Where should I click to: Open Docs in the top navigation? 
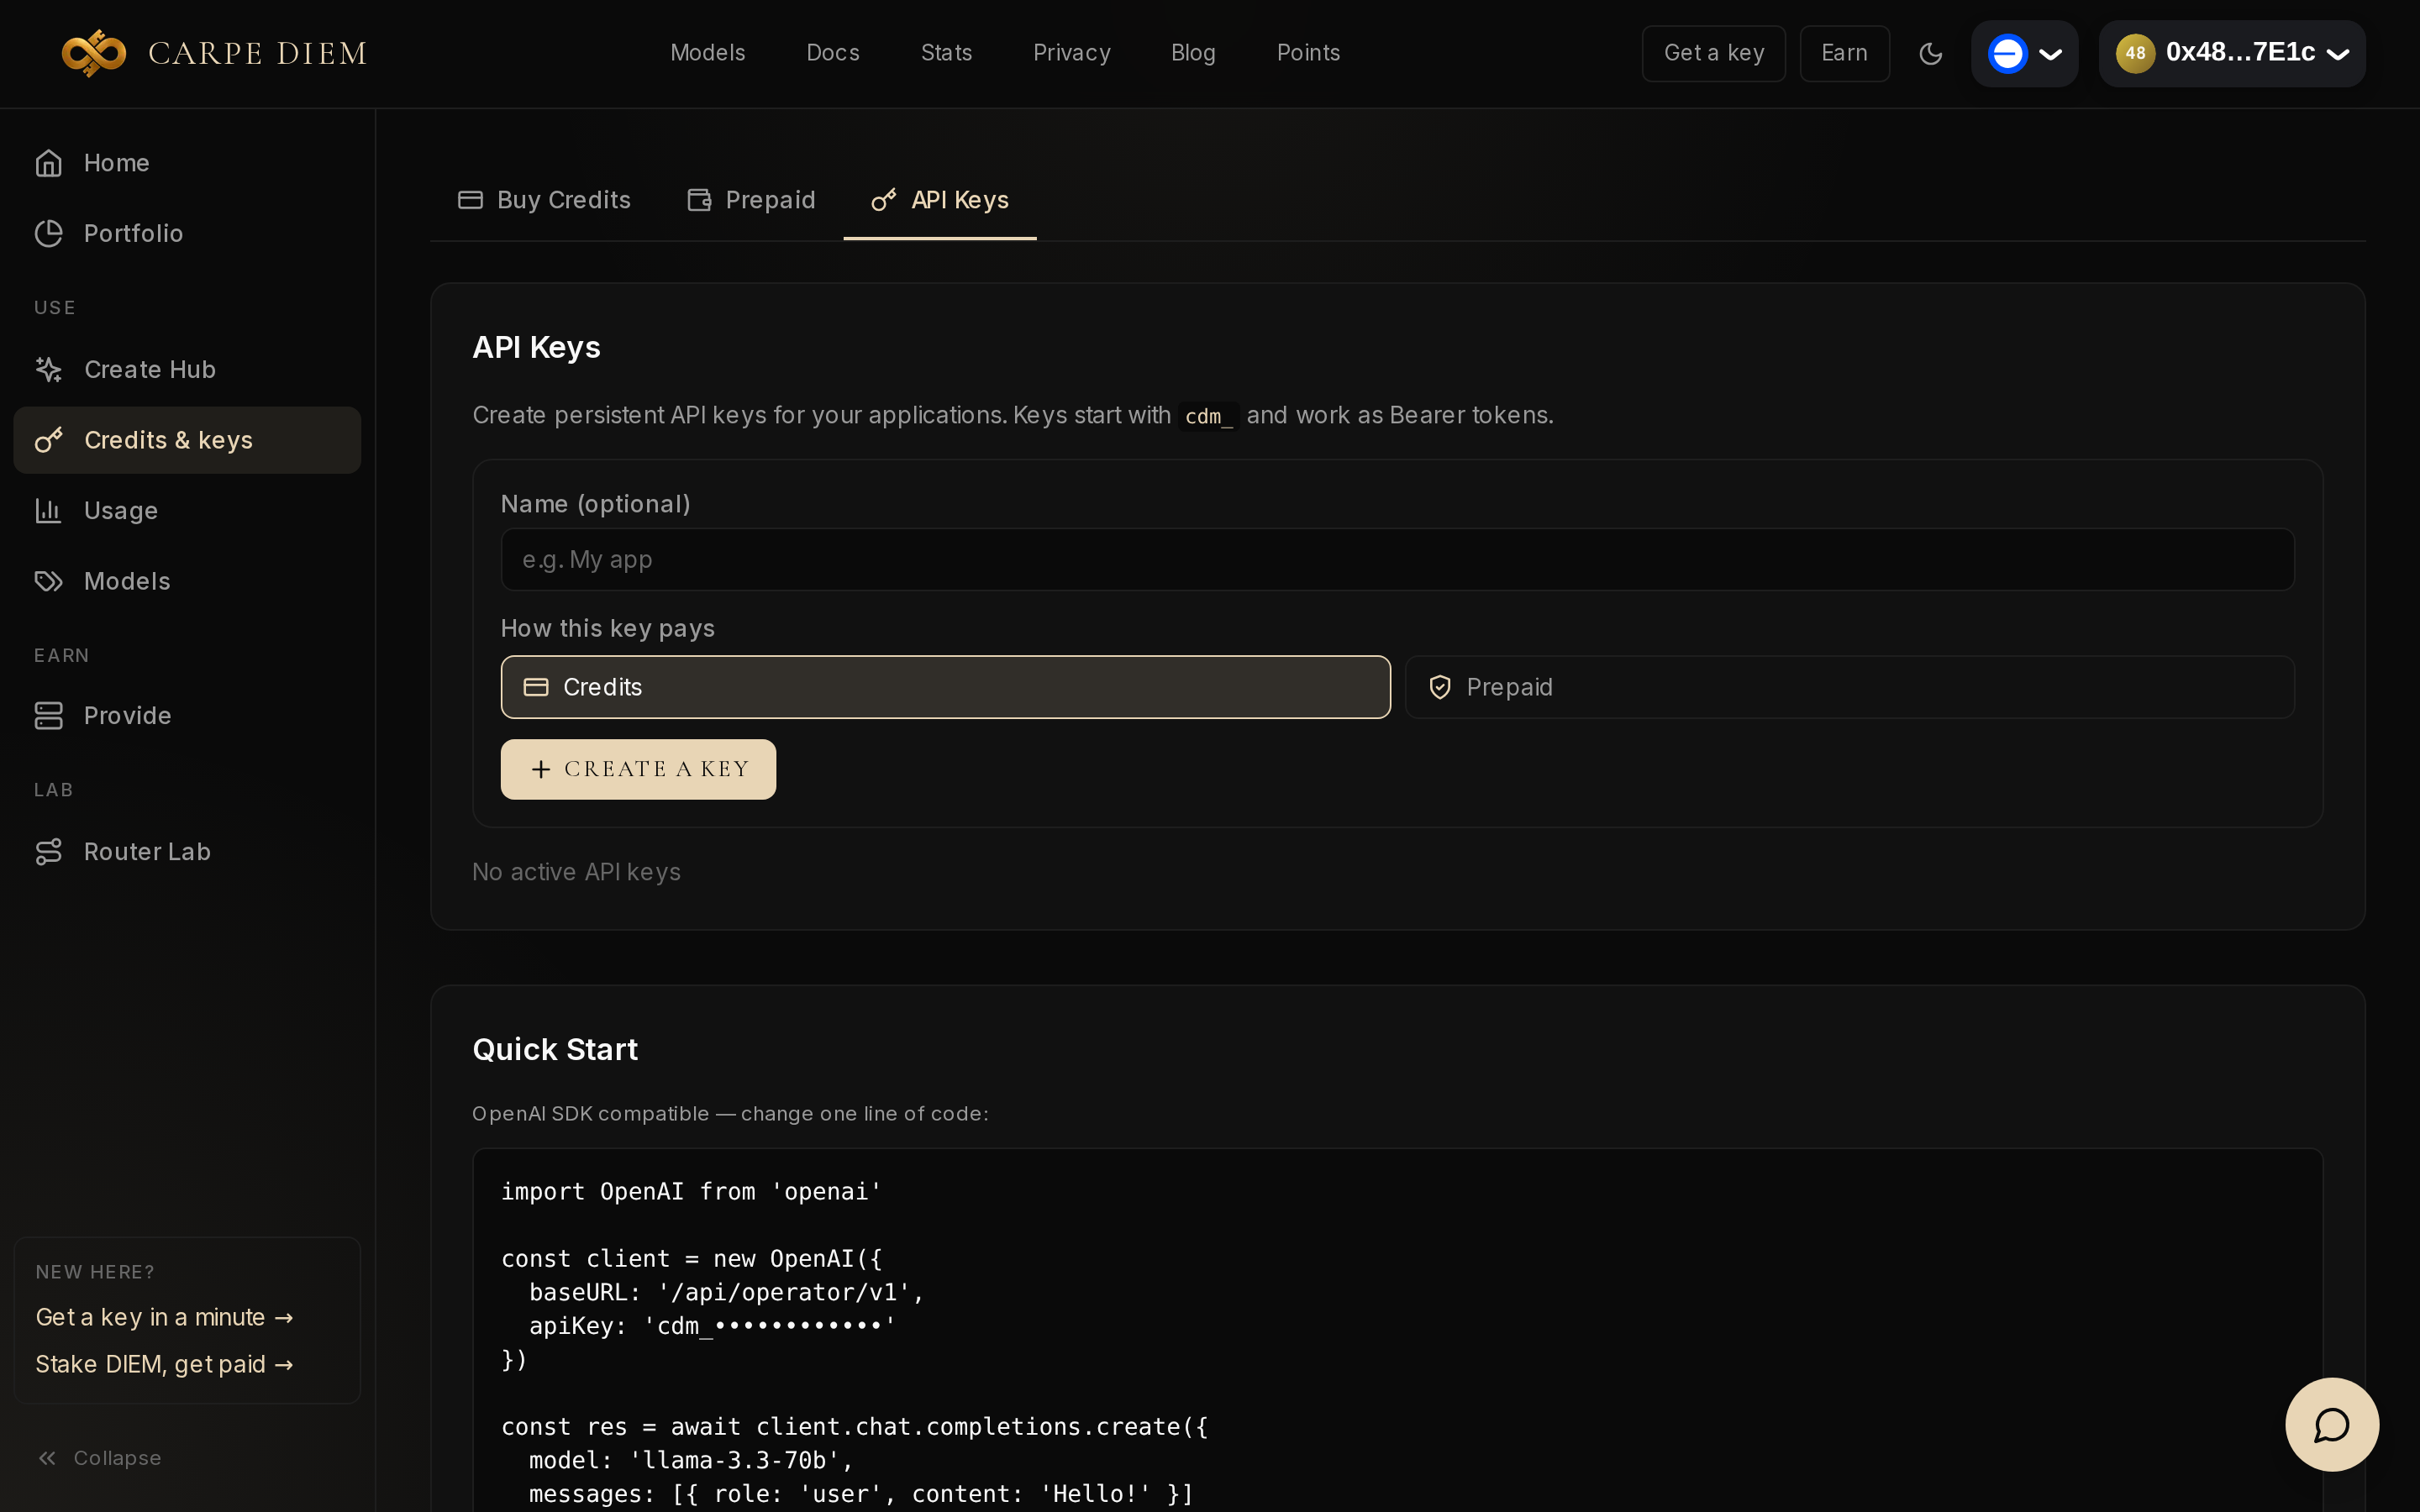pyautogui.click(x=833, y=53)
